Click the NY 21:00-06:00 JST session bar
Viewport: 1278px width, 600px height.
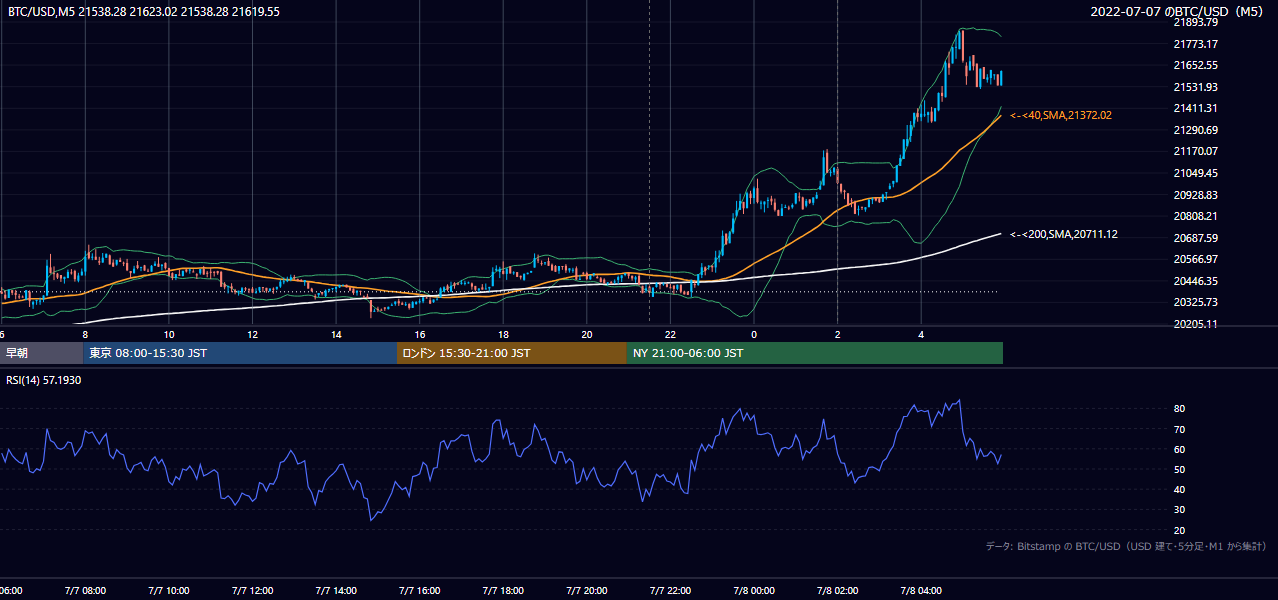815,353
